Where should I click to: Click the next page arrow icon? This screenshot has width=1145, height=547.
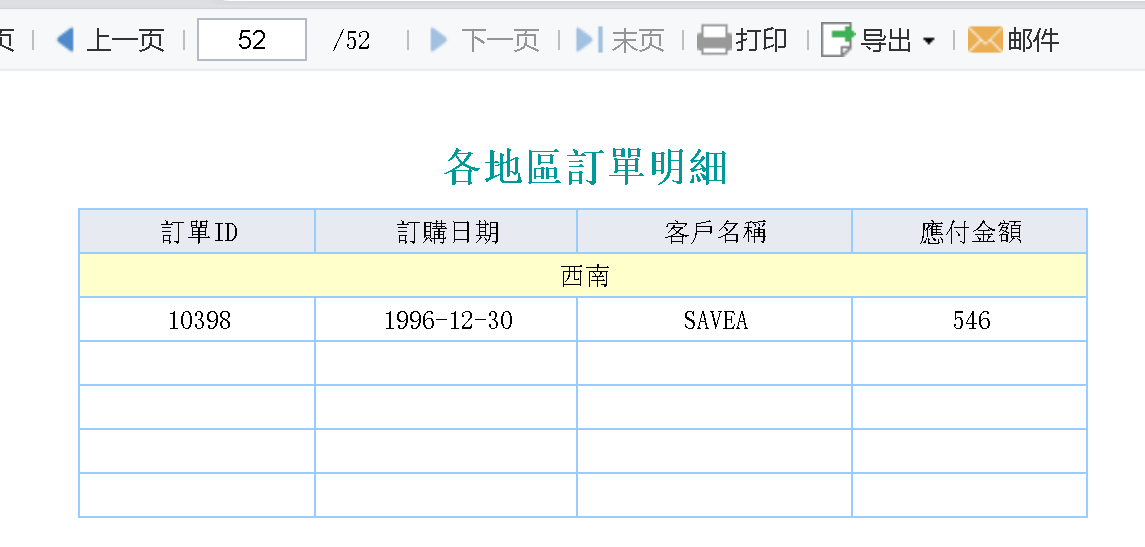click(x=438, y=40)
